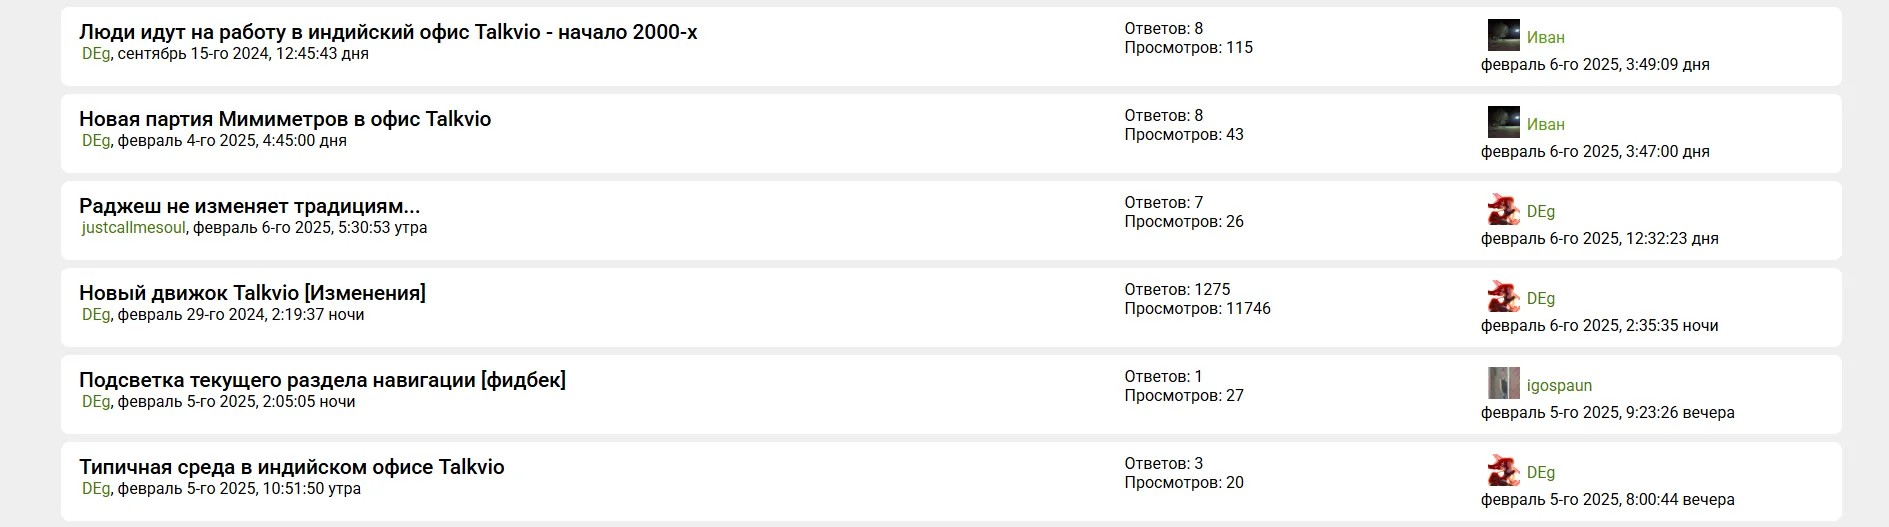Click last poster name igospaun

click(1559, 386)
